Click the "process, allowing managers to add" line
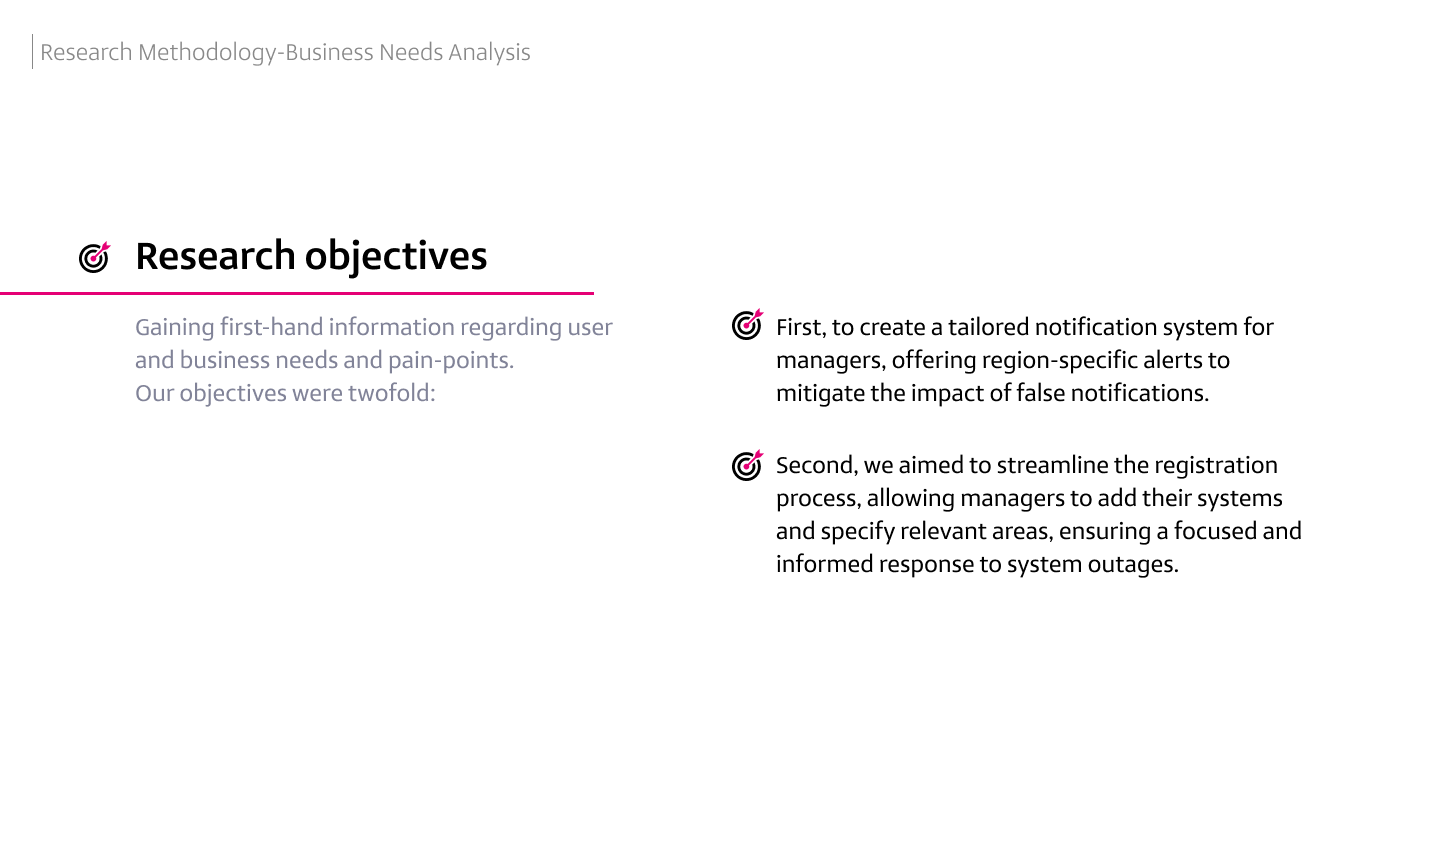This screenshot has width=1440, height=851. tap(1029, 498)
